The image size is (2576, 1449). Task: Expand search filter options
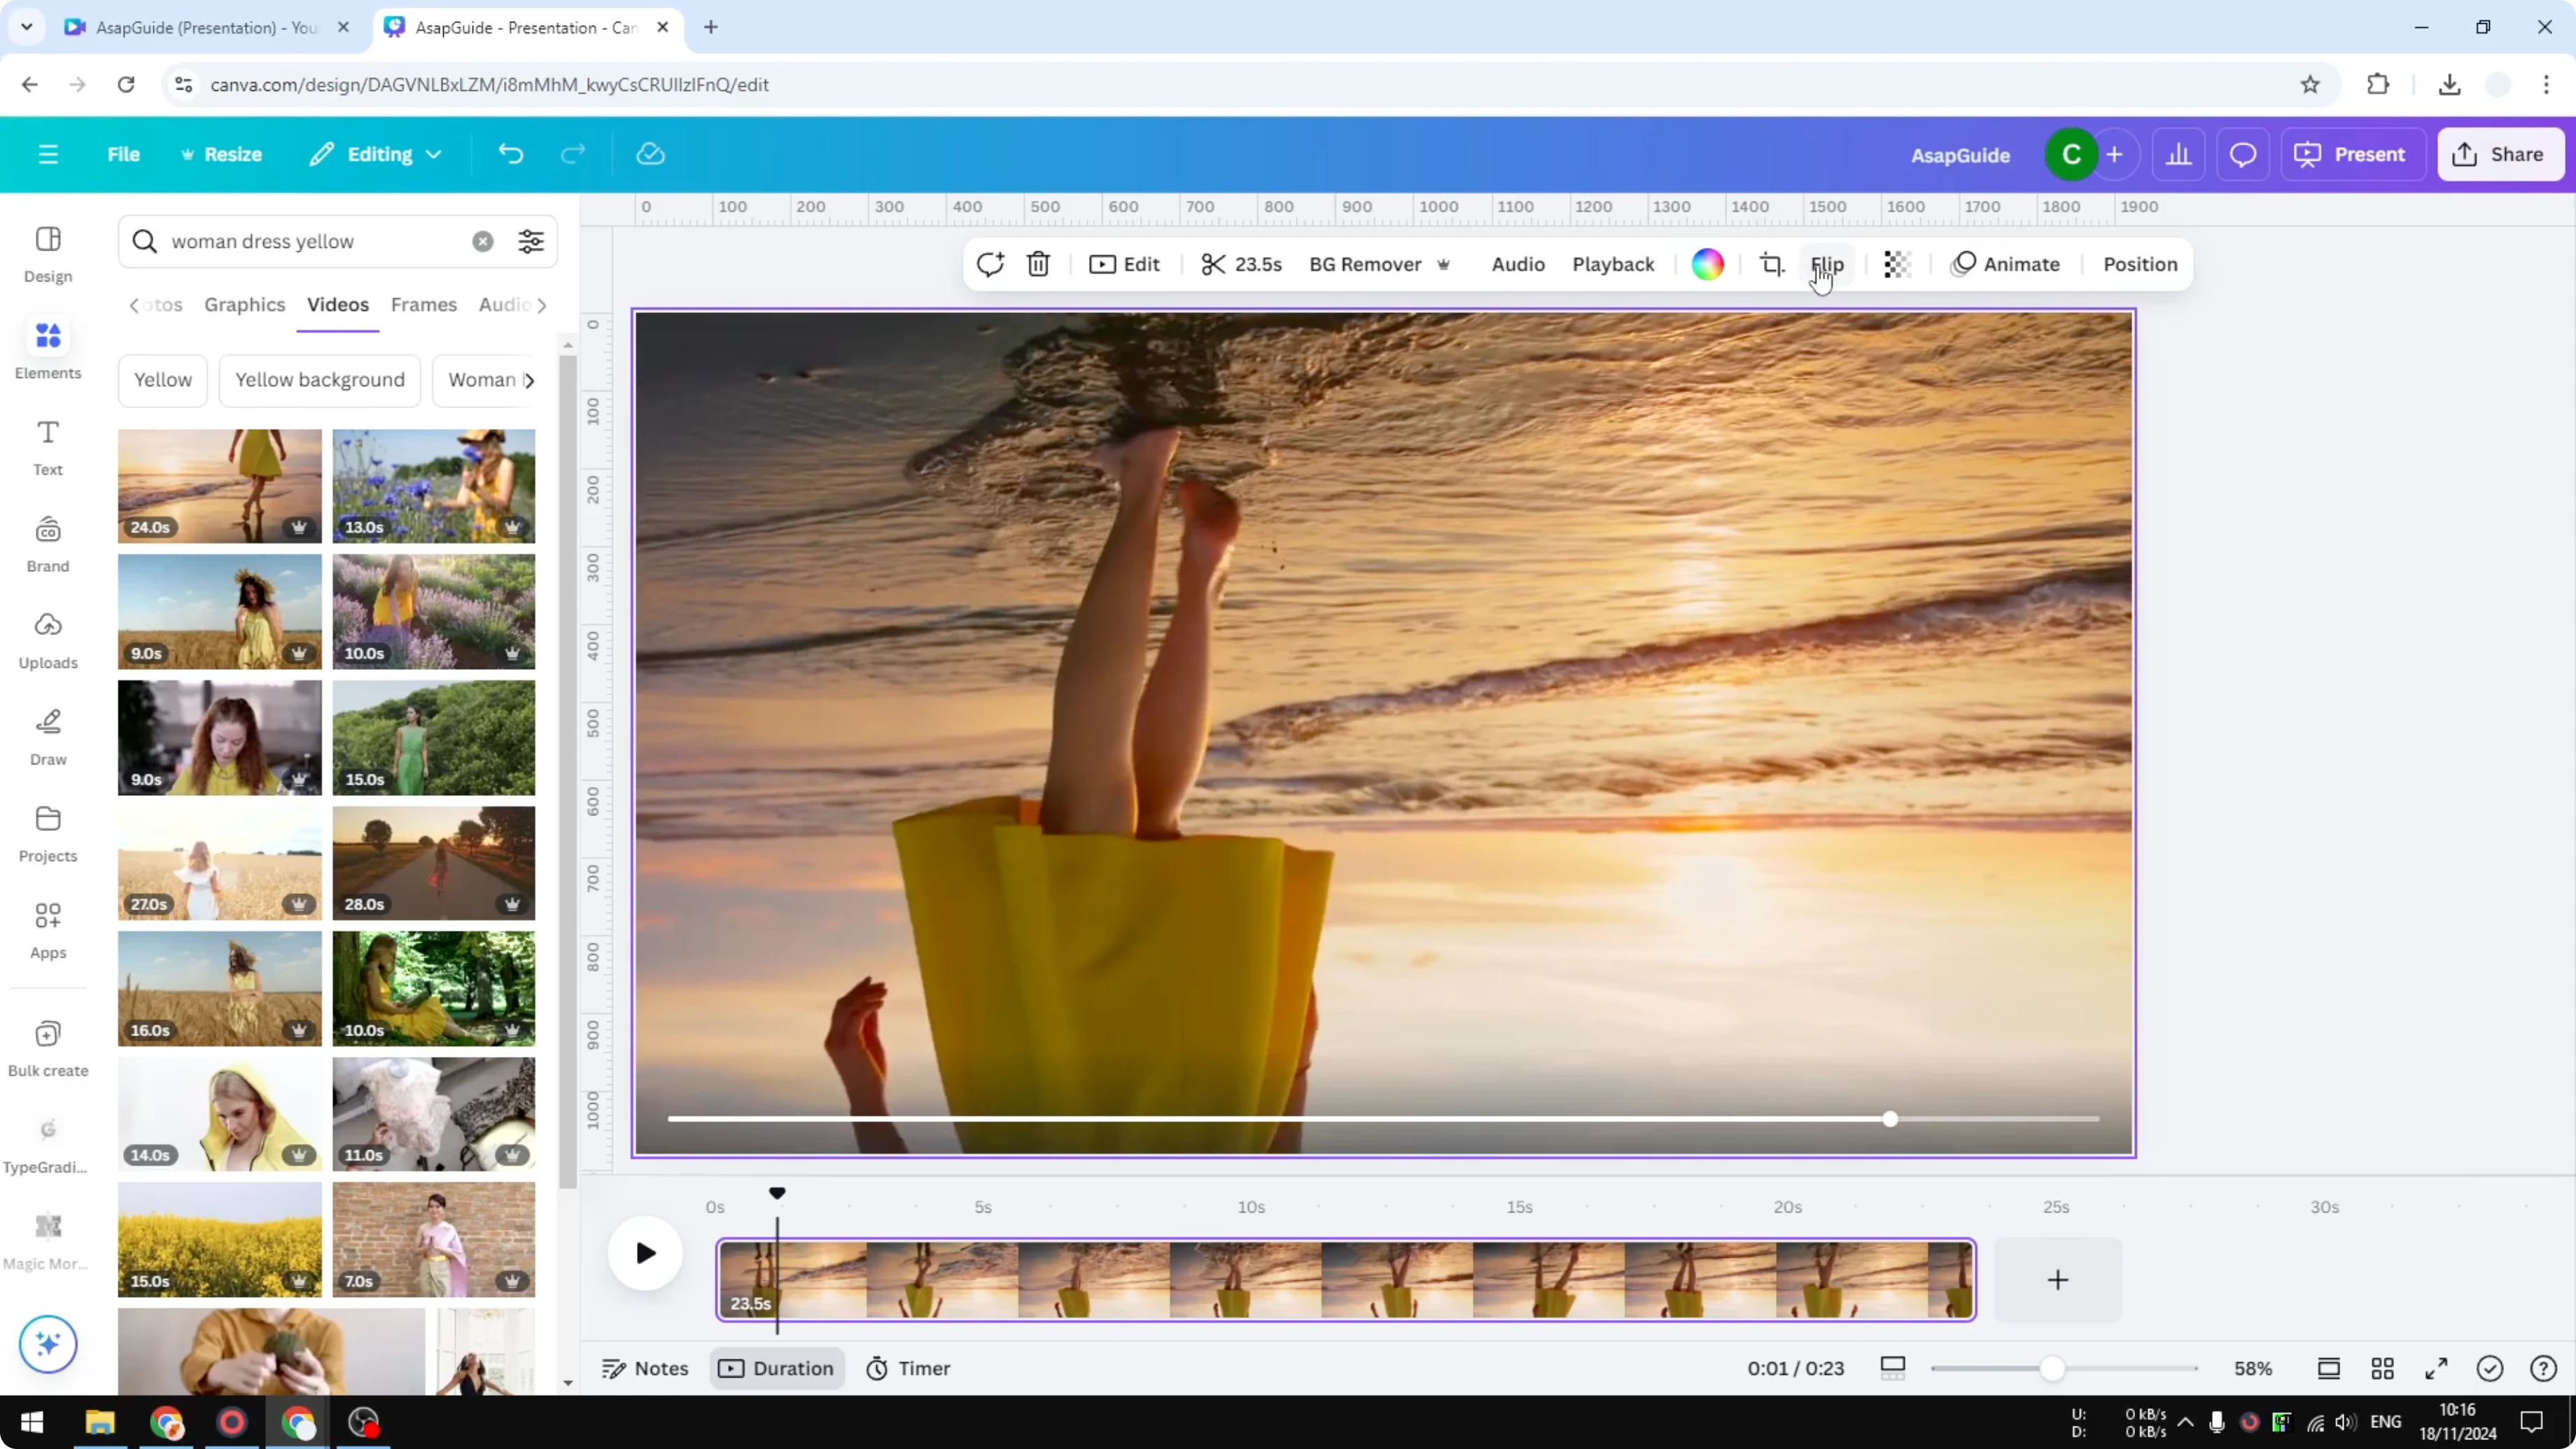coord(530,241)
